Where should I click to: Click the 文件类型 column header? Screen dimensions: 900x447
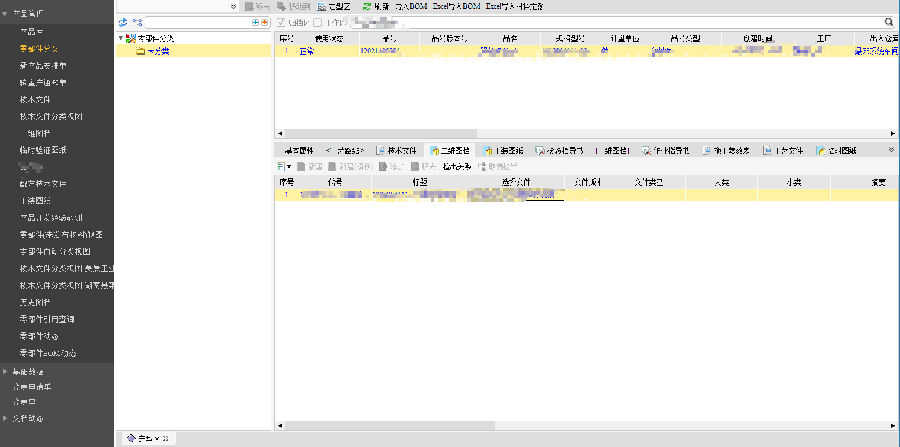(x=649, y=182)
